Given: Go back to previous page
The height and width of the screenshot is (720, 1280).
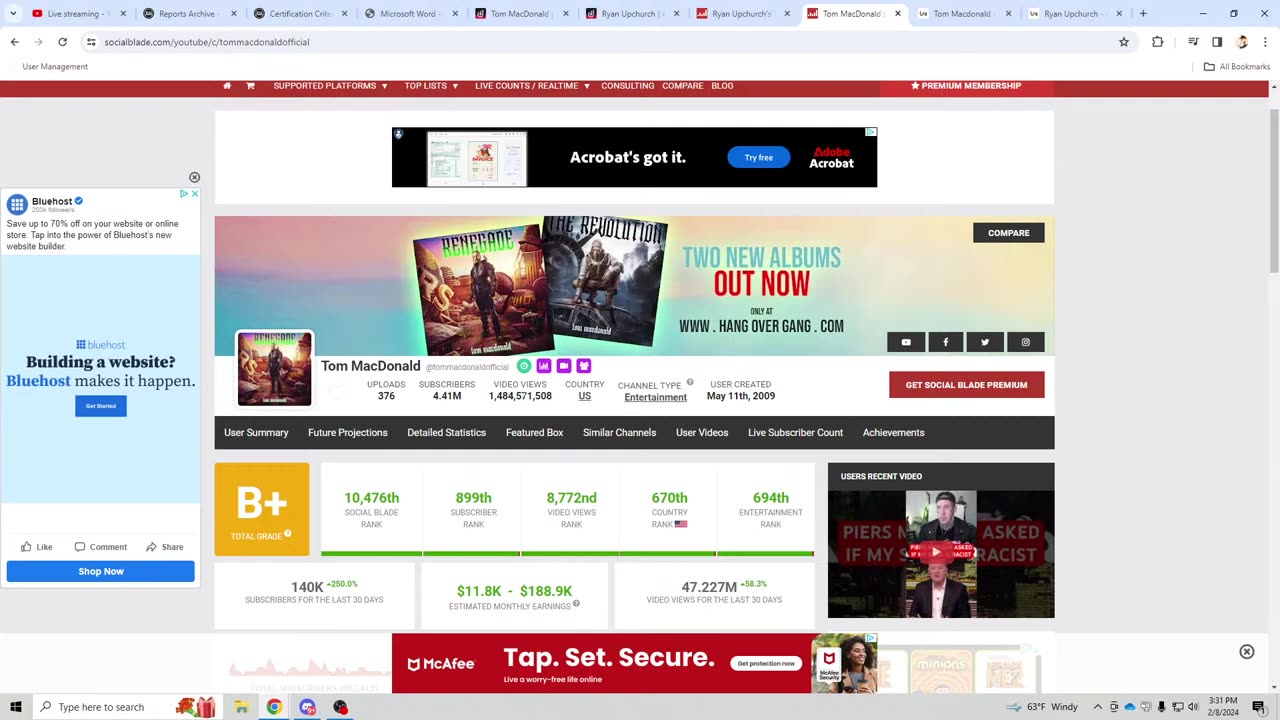Looking at the screenshot, I should click(x=14, y=42).
